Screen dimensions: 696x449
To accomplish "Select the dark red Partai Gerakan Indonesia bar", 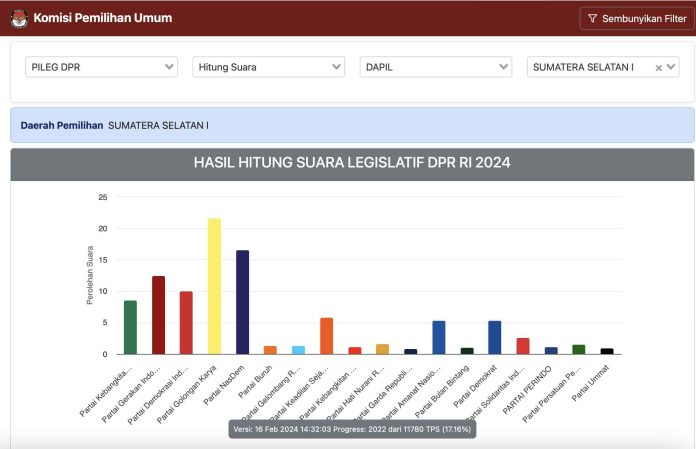I will tap(158, 315).
